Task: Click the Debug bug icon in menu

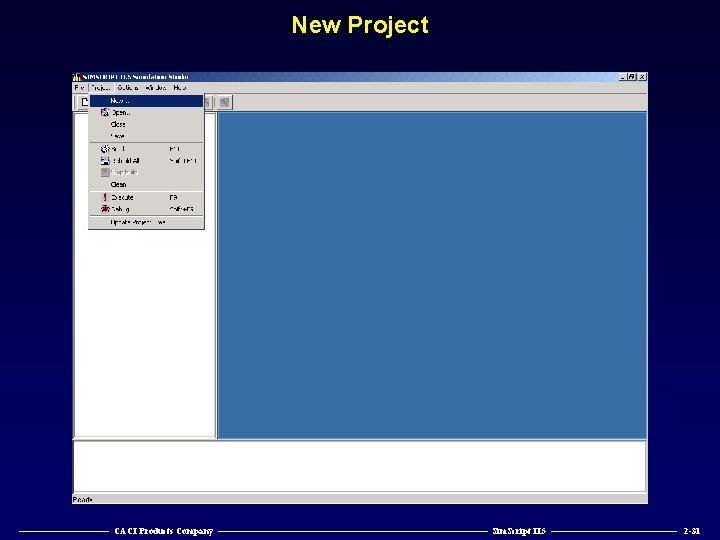Action: 105,209
